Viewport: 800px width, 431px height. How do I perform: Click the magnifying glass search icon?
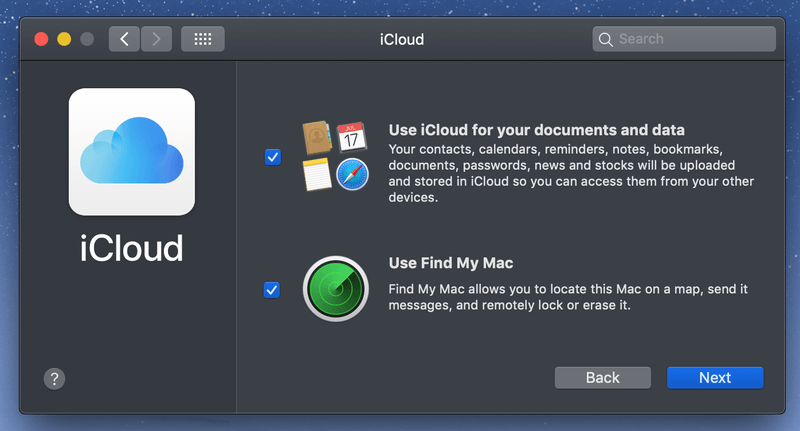coord(605,40)
